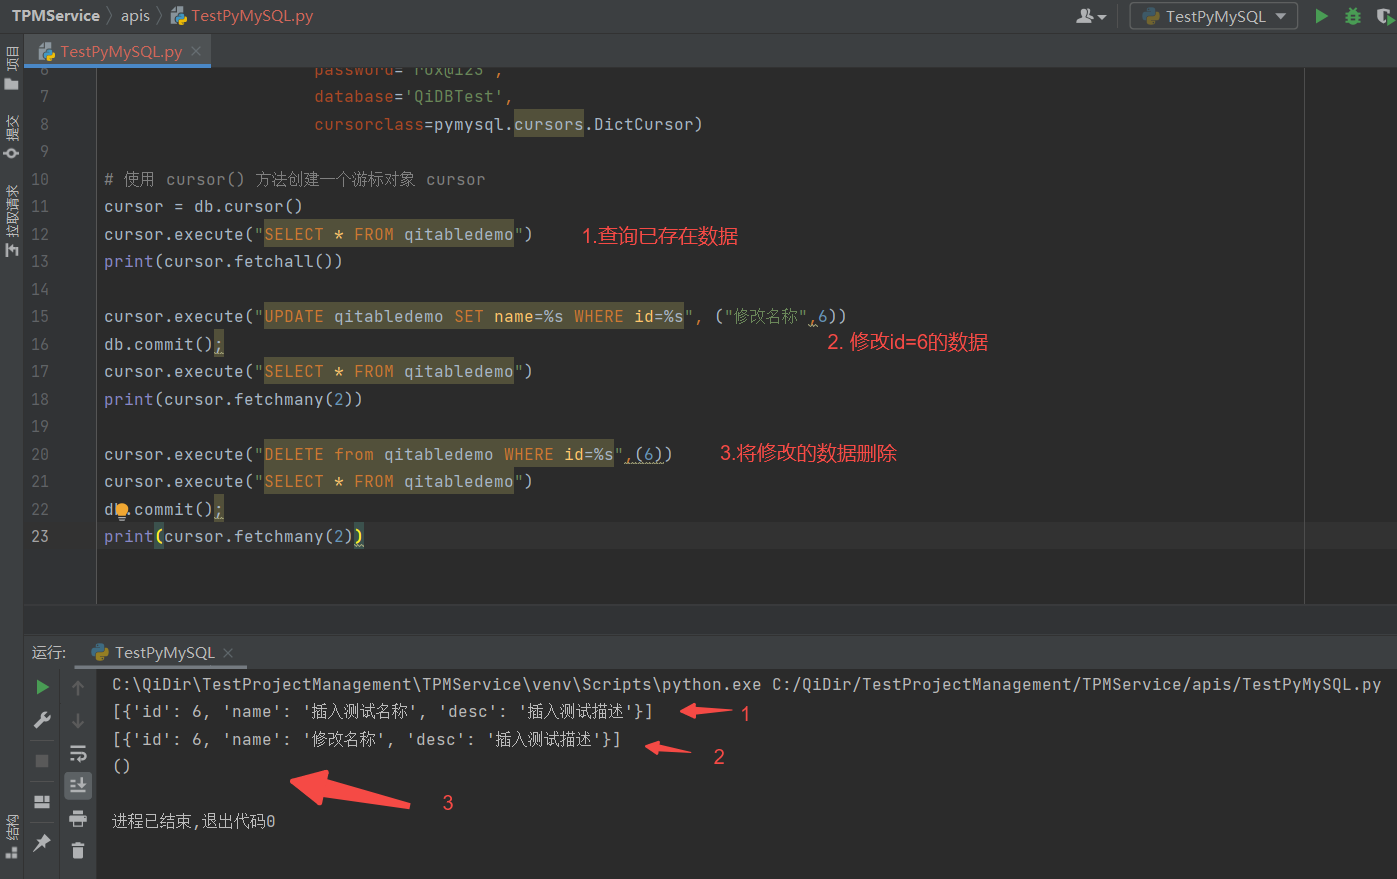The width and height of the screenshot is (1397, 879).
Task: Click database='QiDBTest' on line 7
Action: tap(413, 97)
